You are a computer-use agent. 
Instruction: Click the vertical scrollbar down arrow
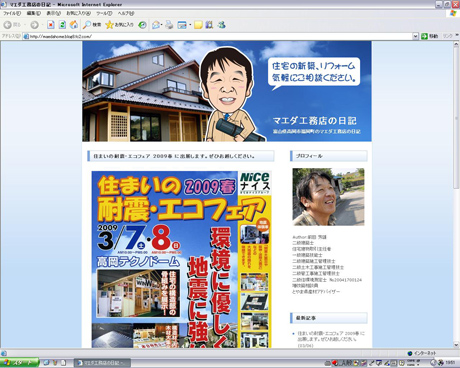pyautogui.click(x=457, y=345)
